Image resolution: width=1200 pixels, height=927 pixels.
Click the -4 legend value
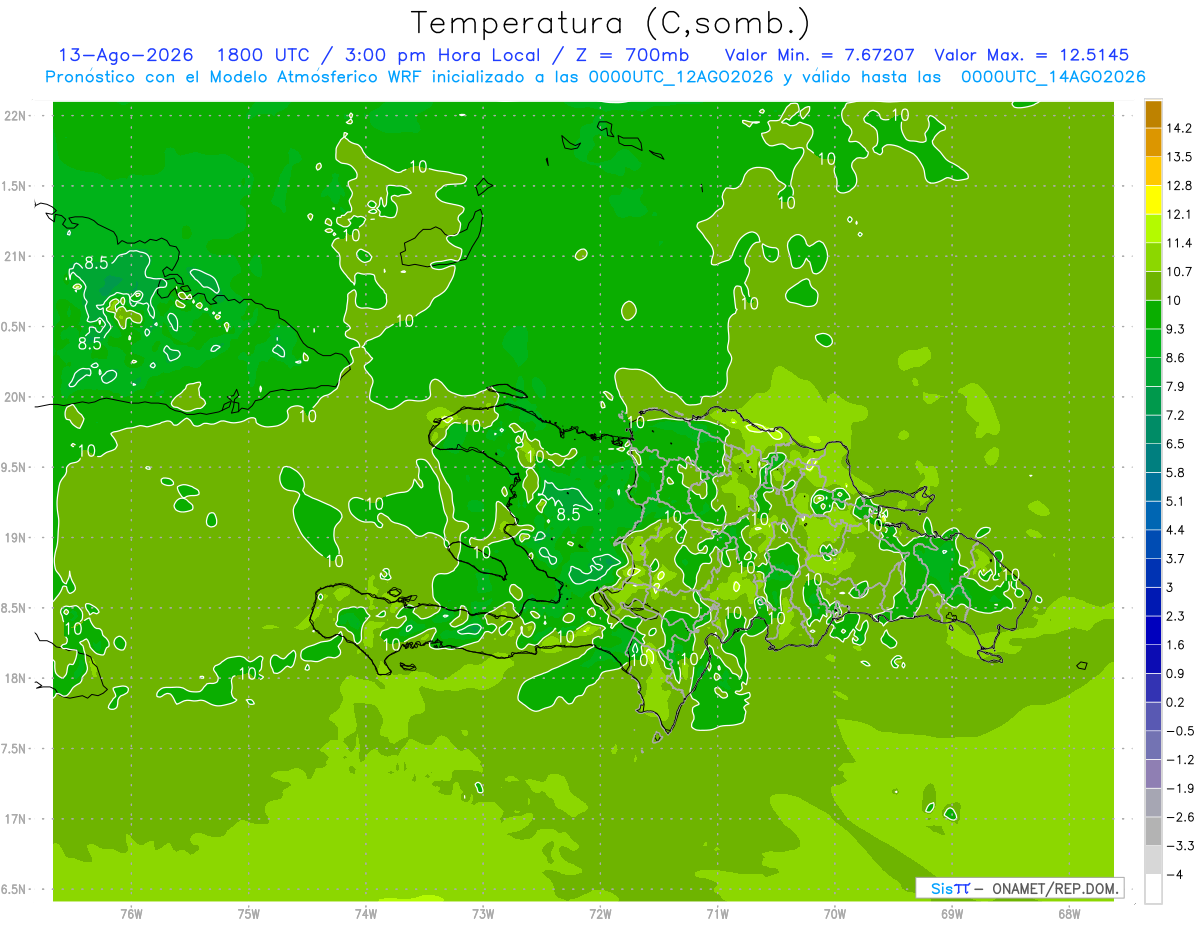click(1176, 875)
